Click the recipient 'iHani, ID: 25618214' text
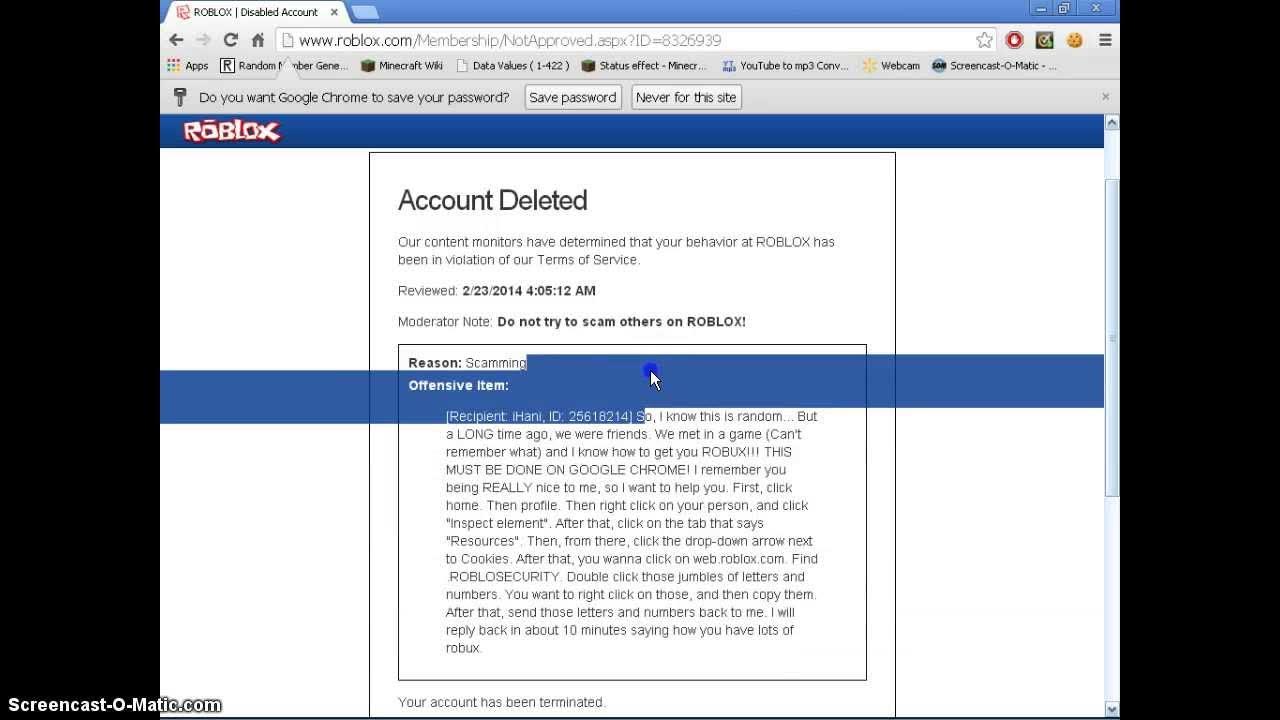This screenshot has width=1280, height=720. (540, 416)
